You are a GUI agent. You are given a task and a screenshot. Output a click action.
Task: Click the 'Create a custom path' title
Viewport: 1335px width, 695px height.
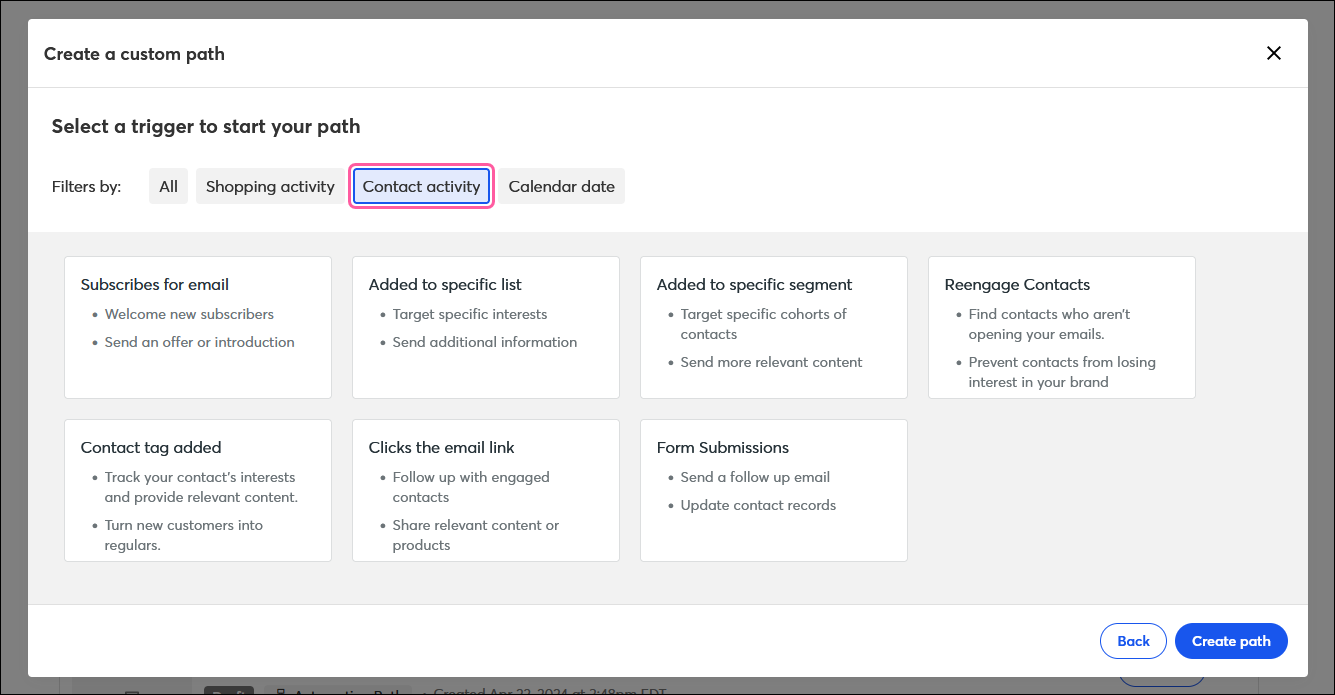pos(134,54)
